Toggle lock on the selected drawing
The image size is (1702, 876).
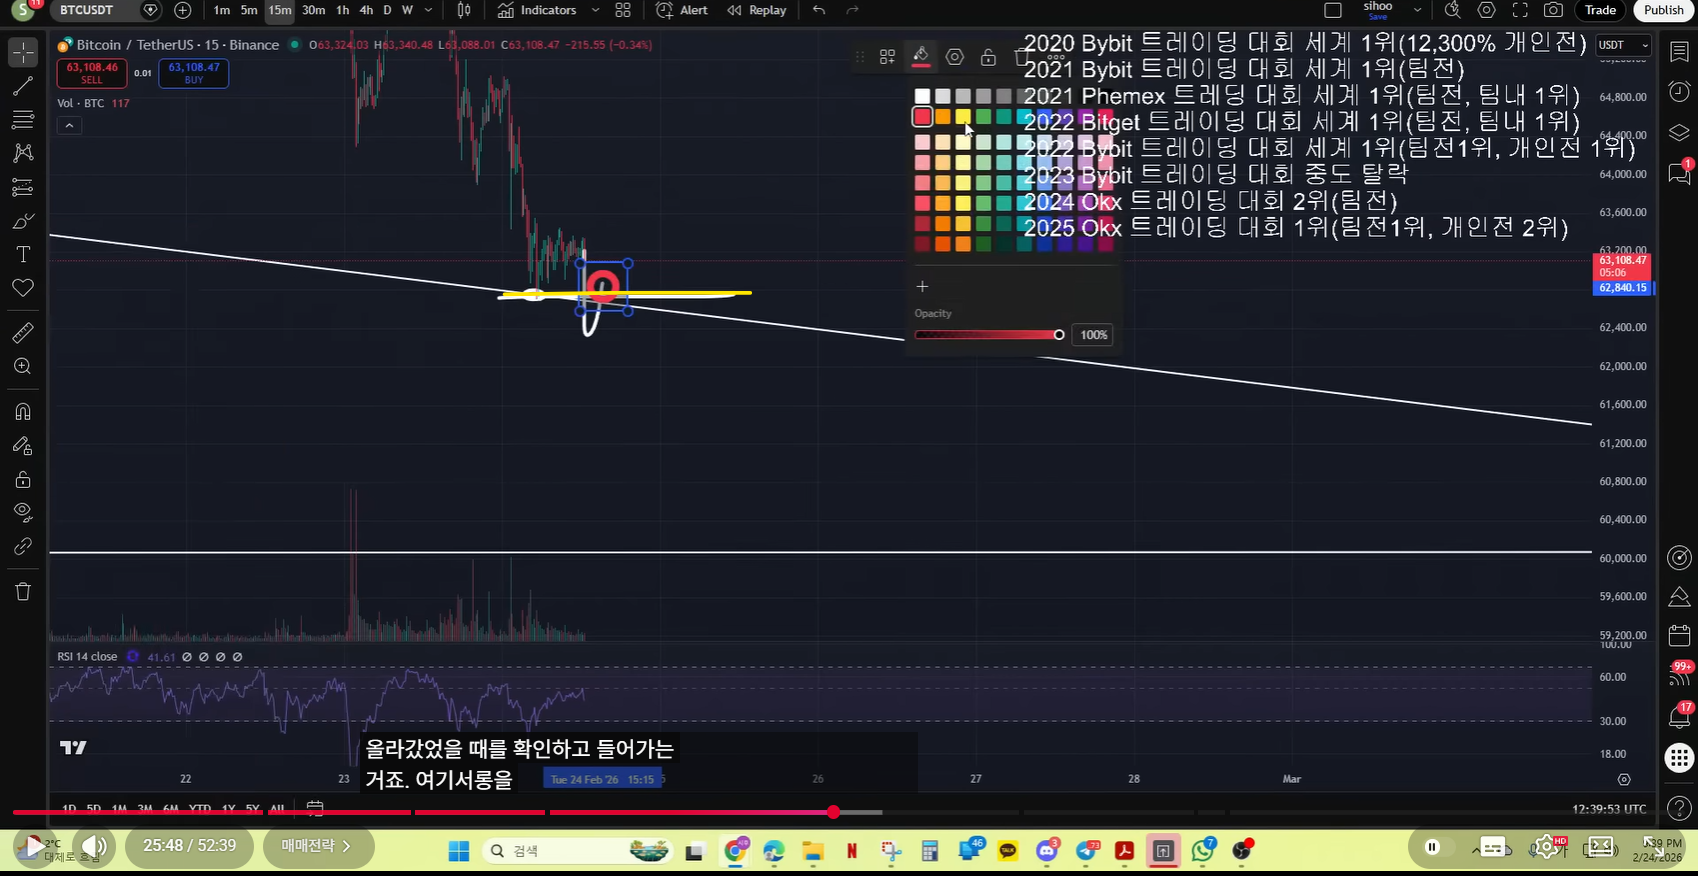[988, 57]
